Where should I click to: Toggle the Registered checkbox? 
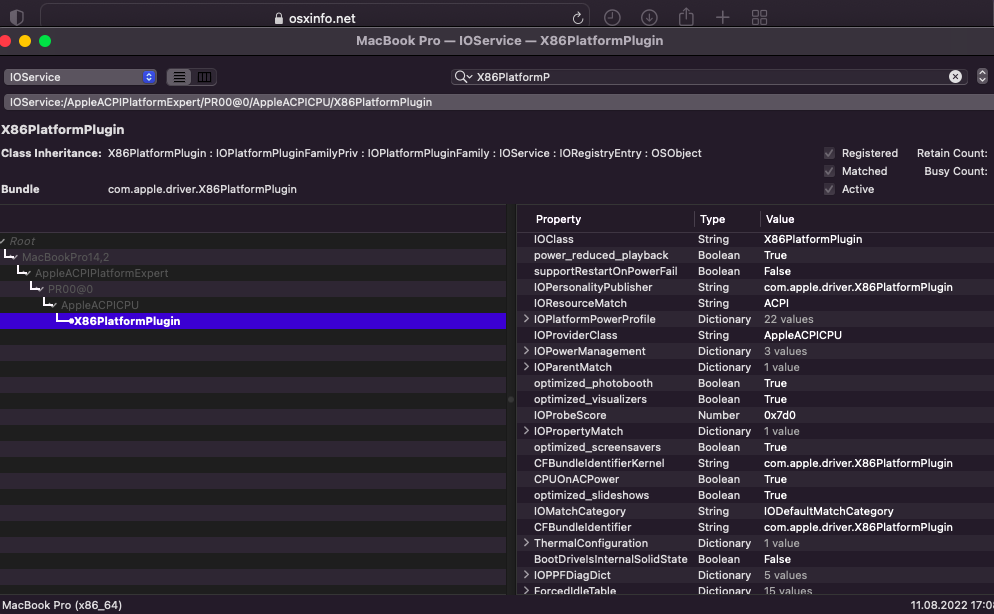coord(829,153)
